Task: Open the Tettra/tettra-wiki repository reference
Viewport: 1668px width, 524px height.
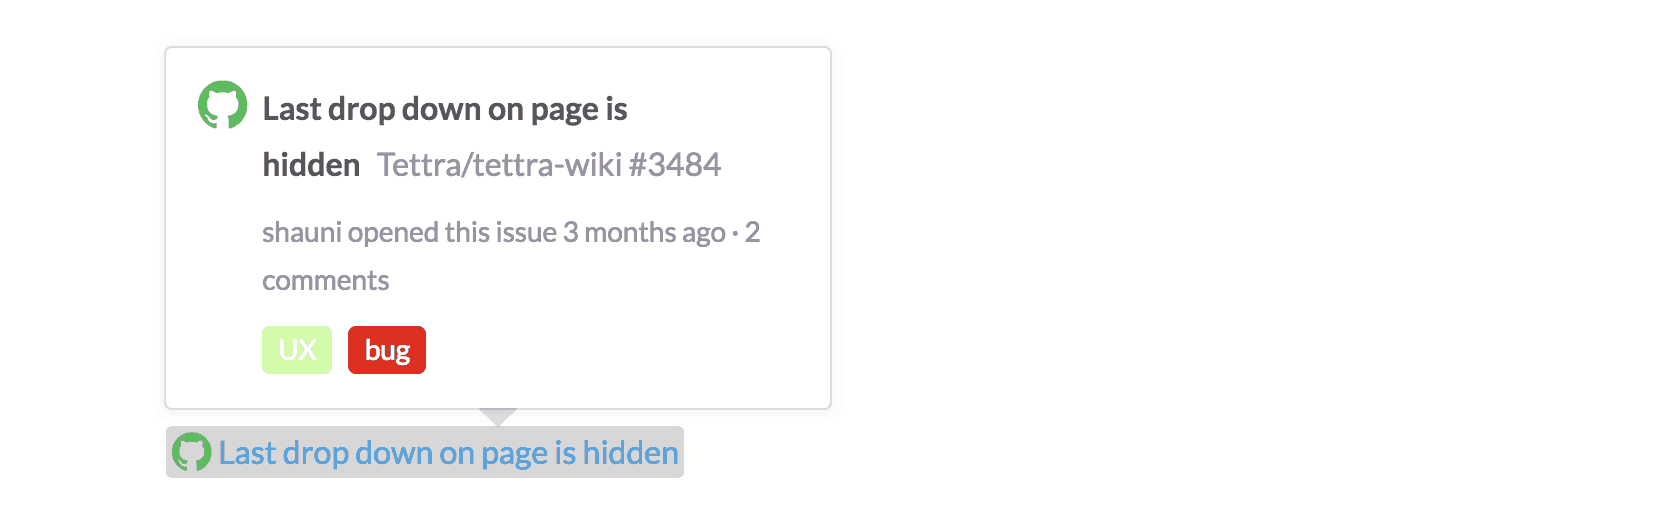Action: [x=499, y=164]
